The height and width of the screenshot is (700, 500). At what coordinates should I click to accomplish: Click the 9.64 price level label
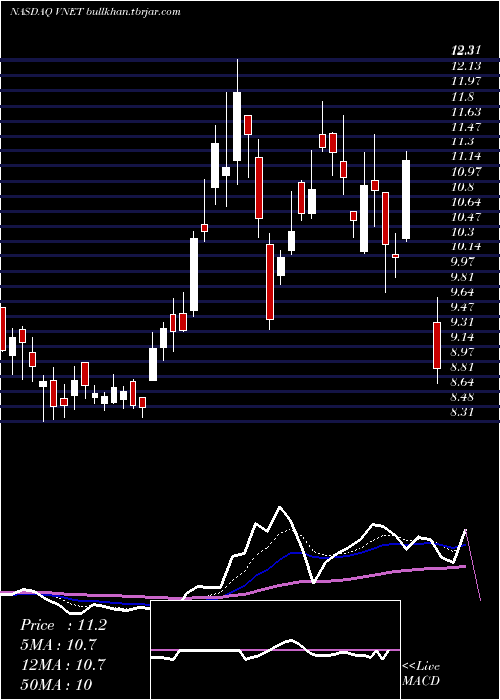pos(462,292)
